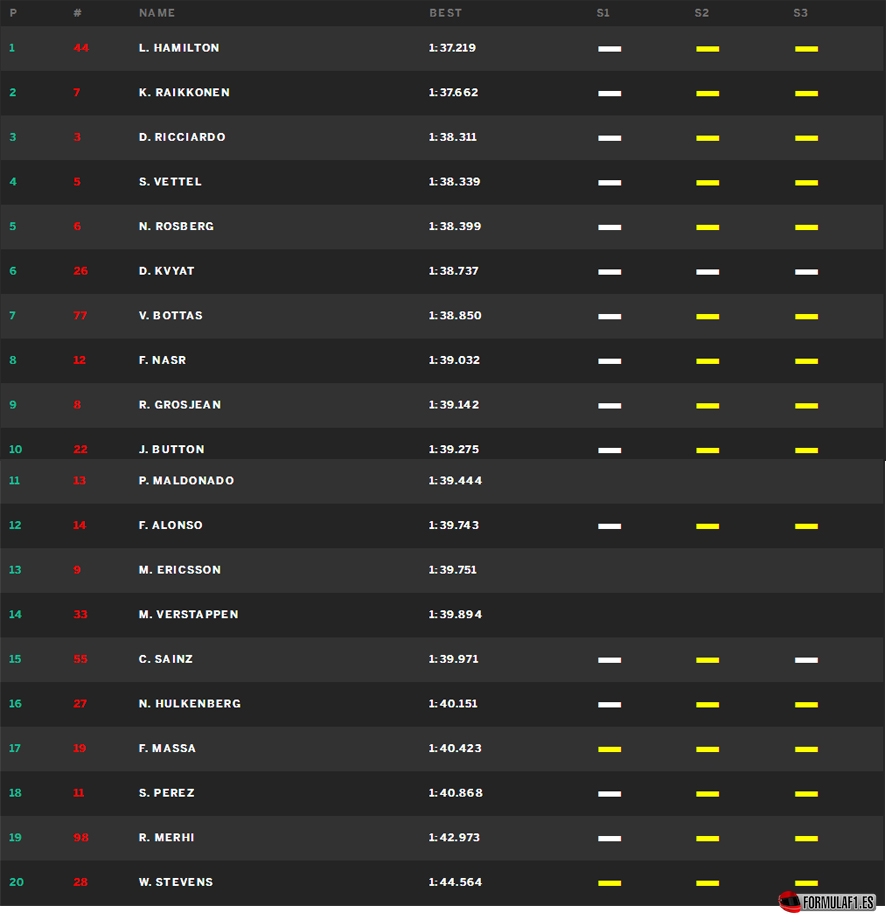Screen dimensions: 886x922
Task: Click Hamilton's white S1 sector indicator
Action: [x=609, y=49]
